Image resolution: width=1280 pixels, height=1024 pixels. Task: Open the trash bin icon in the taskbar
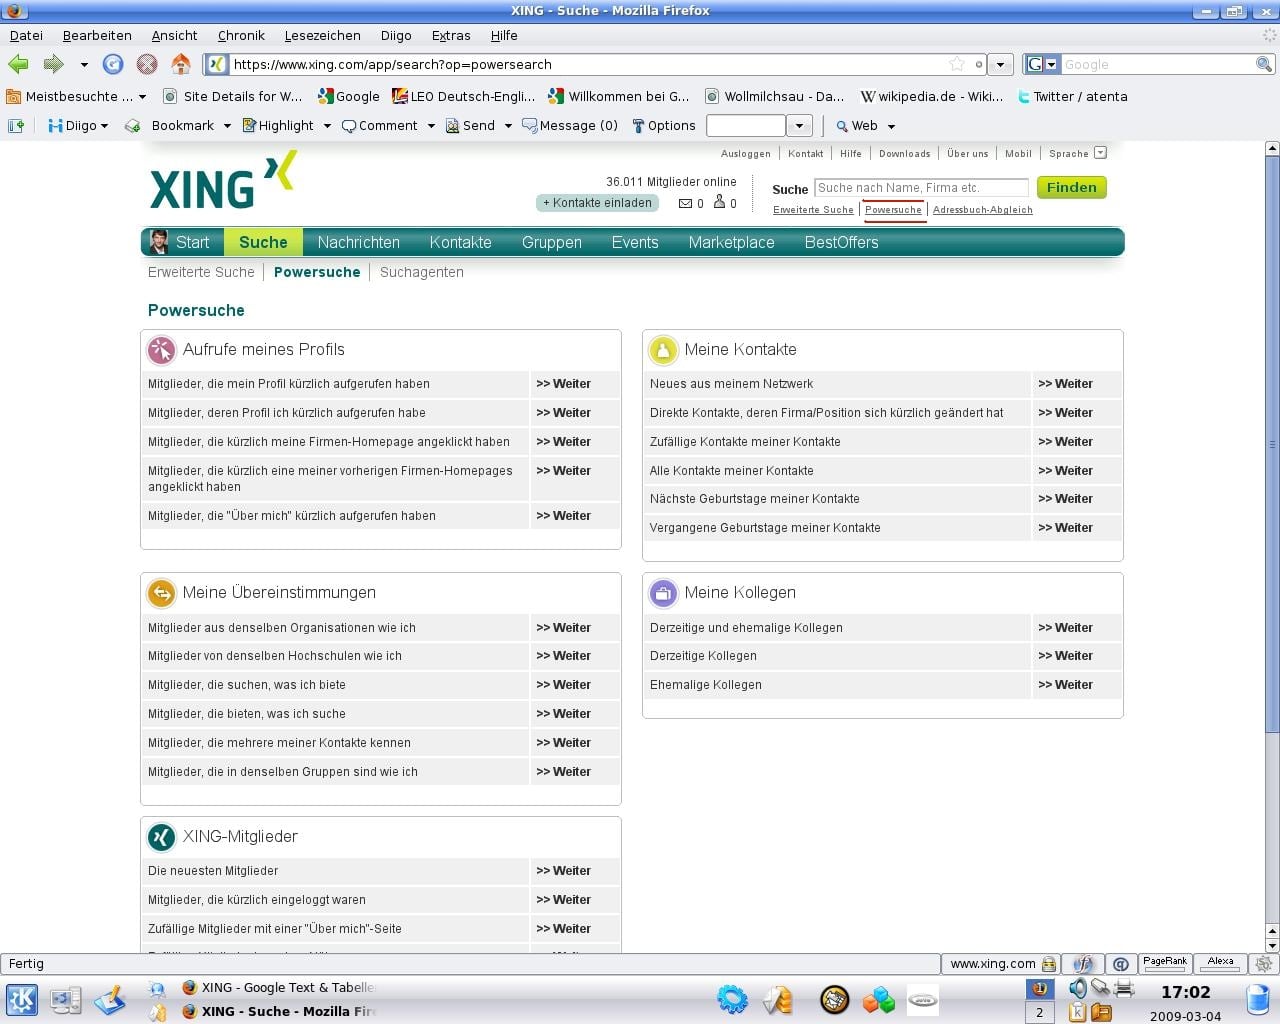tap(1258, 999)
